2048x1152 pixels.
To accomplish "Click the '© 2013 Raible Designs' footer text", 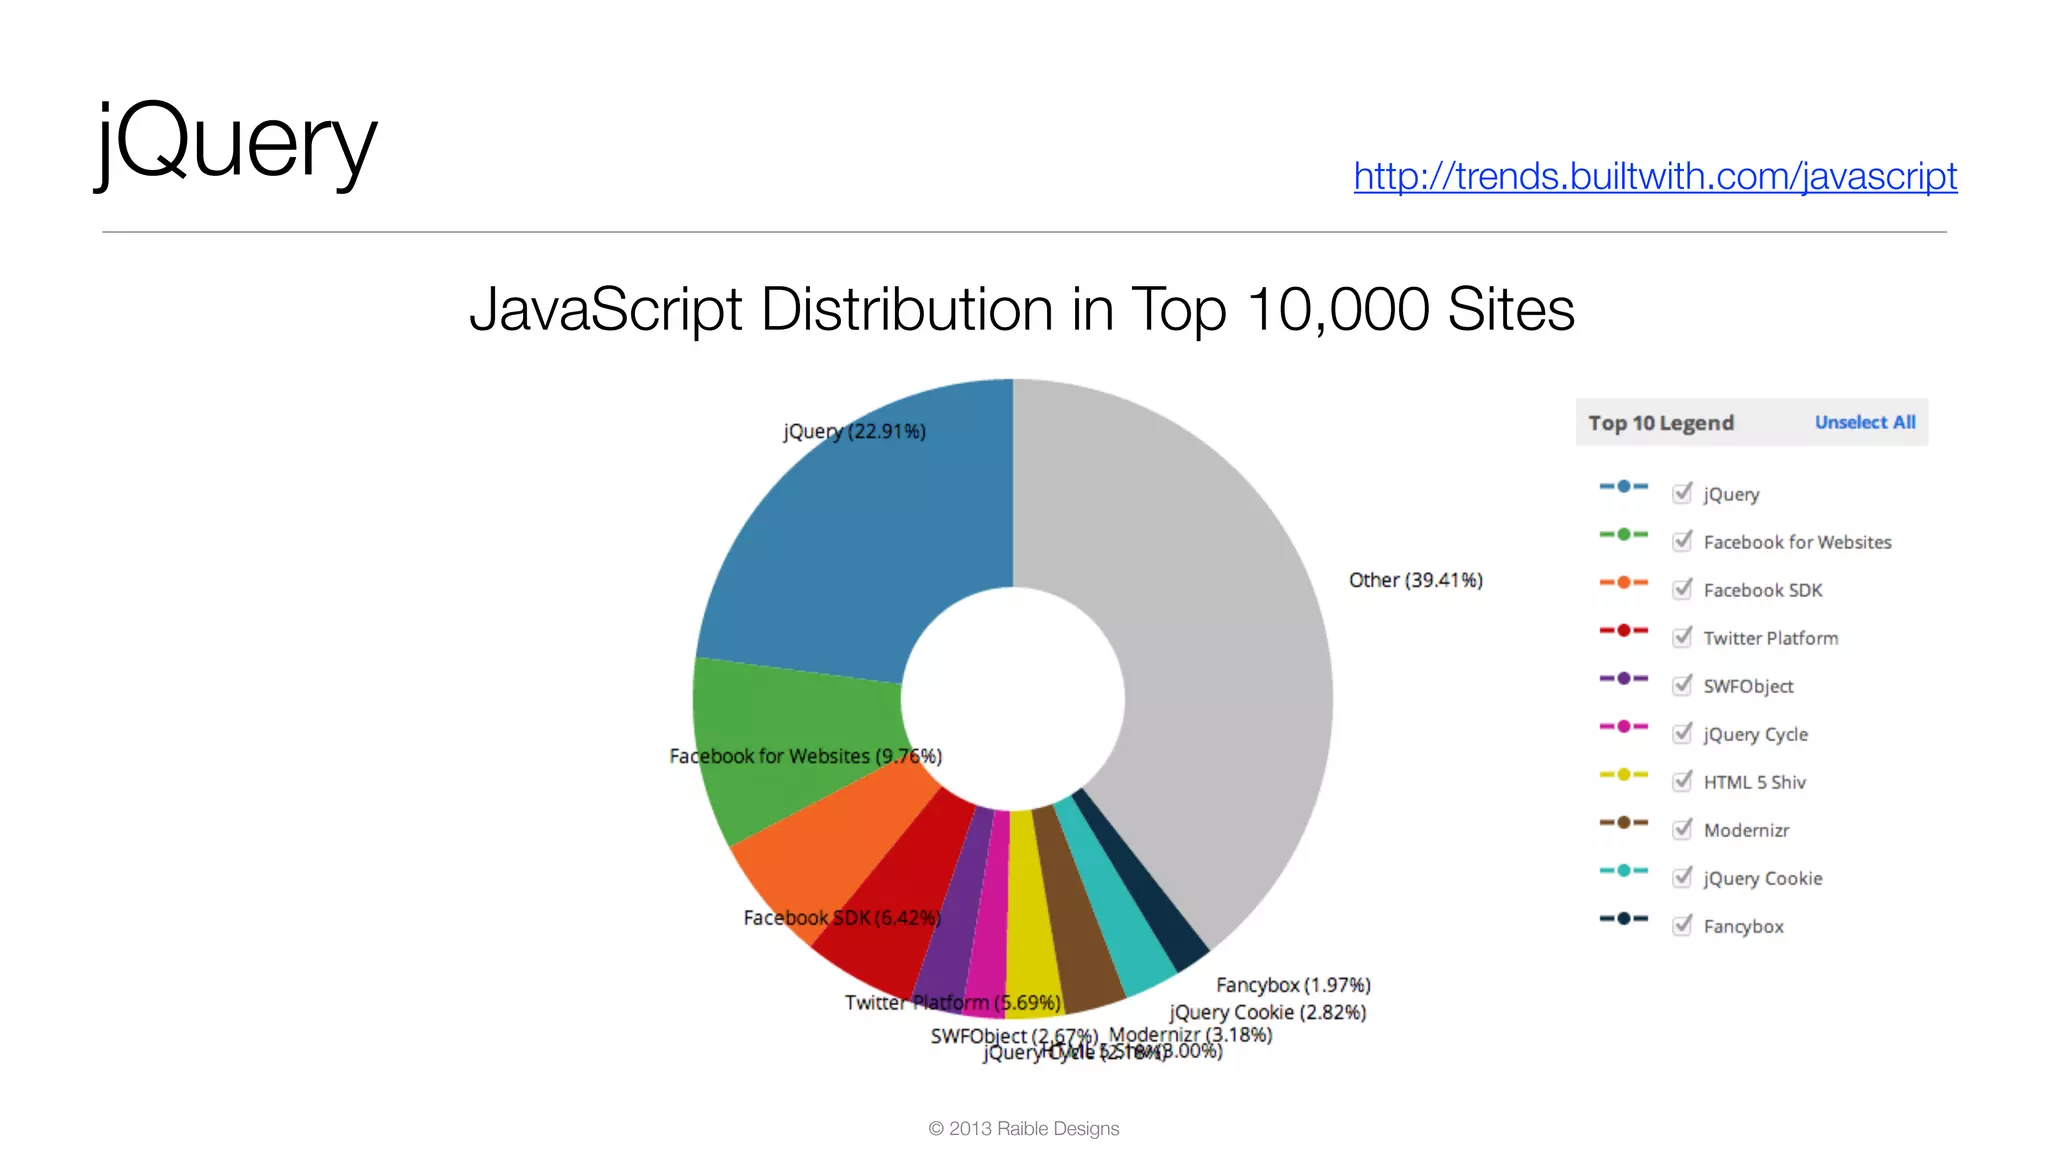I will click(x=1024, y=1128).
